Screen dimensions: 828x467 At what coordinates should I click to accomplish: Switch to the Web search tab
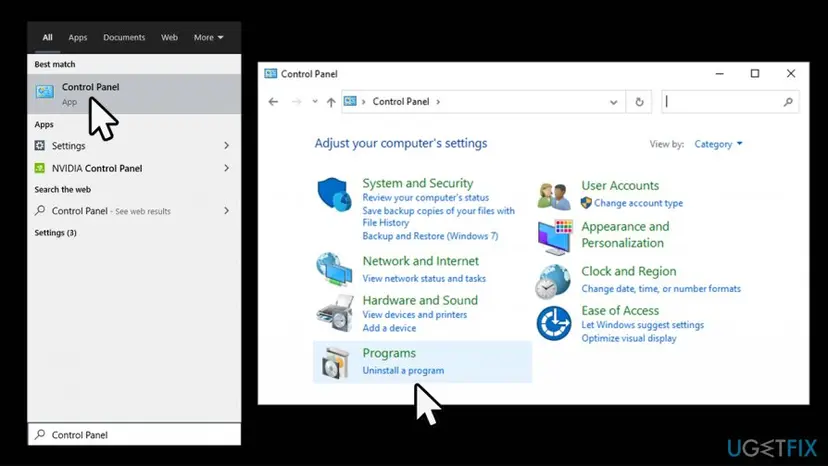pos(170,38)
